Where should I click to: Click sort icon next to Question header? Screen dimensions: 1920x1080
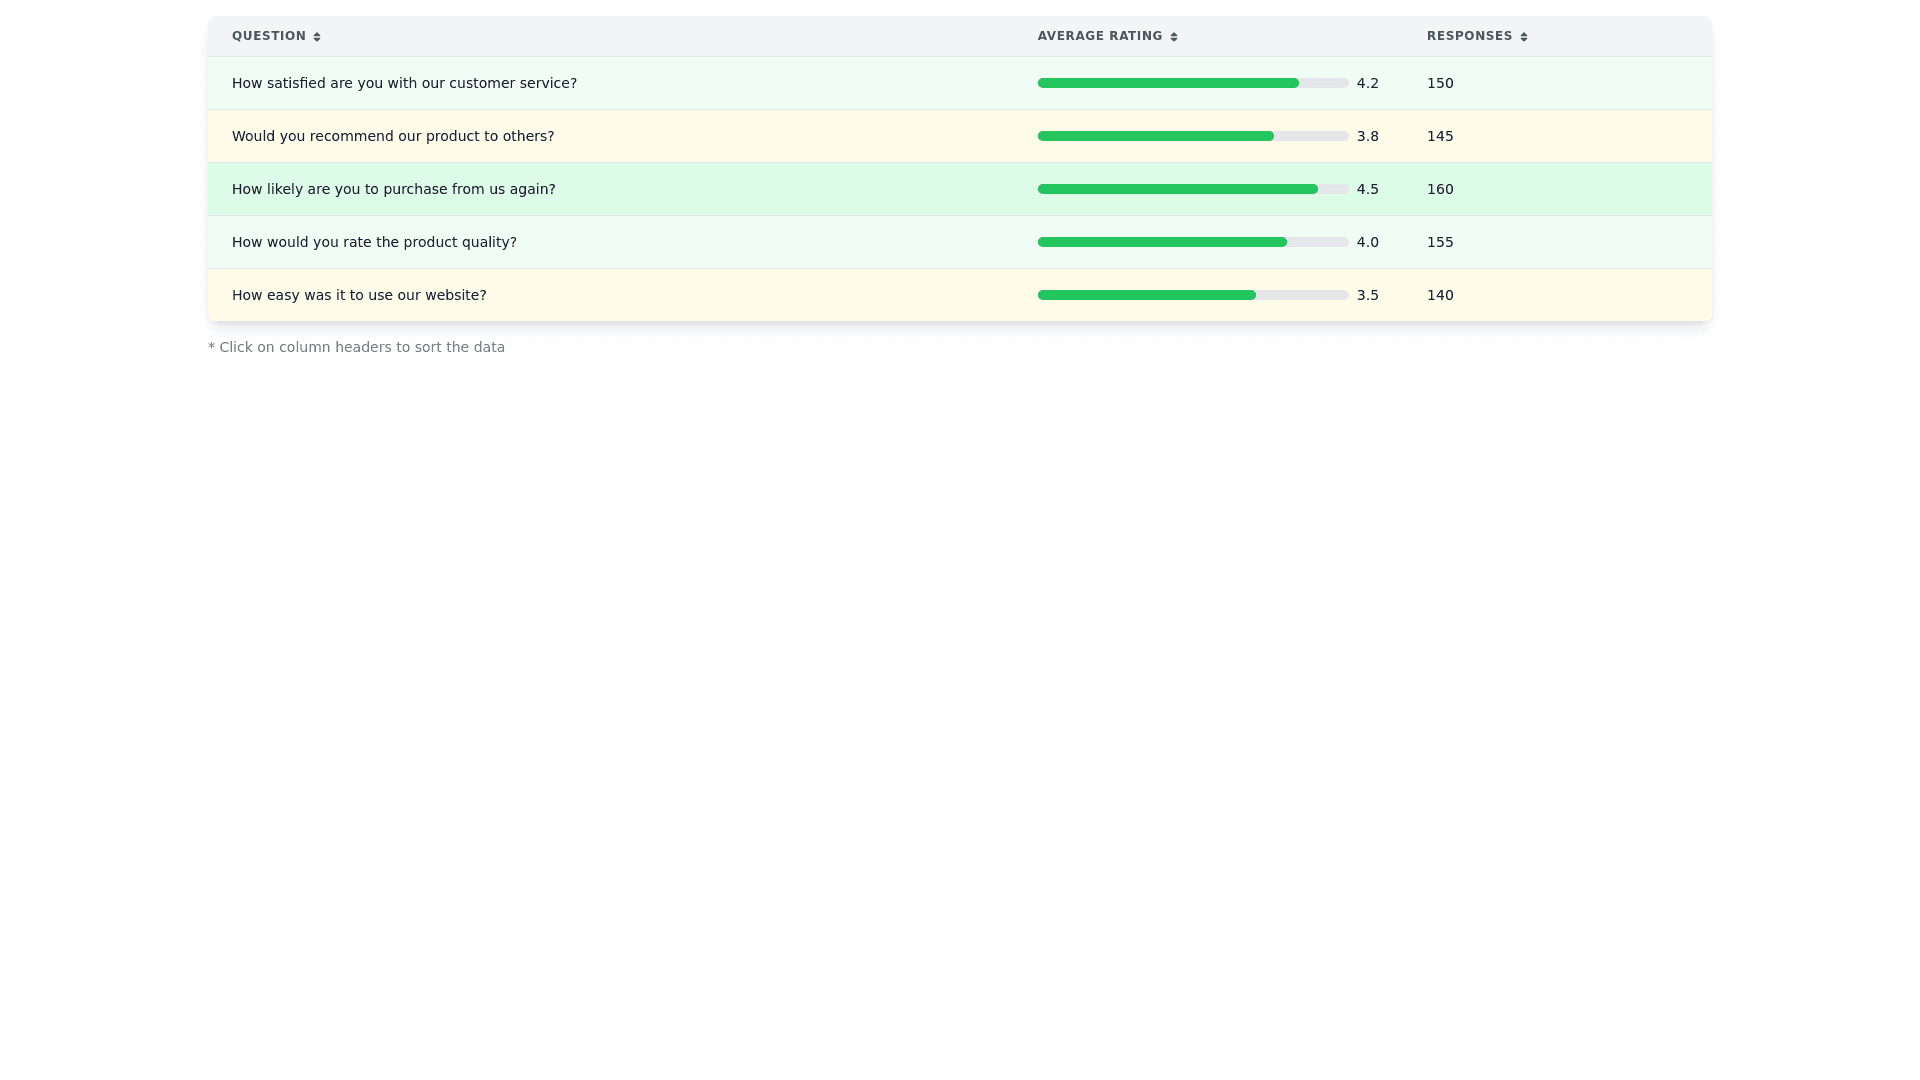[x=317, y=37]
